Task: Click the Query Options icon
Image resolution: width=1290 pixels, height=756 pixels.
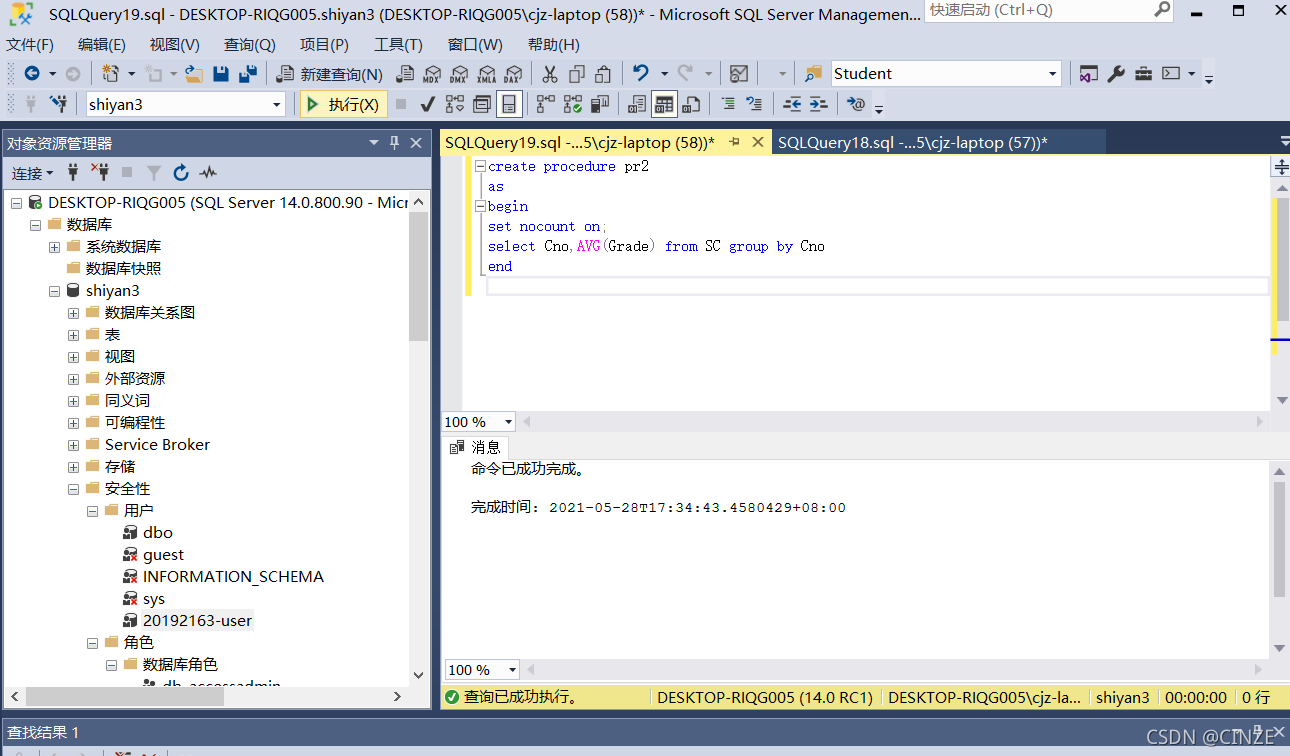Action: tap(482, 104)
